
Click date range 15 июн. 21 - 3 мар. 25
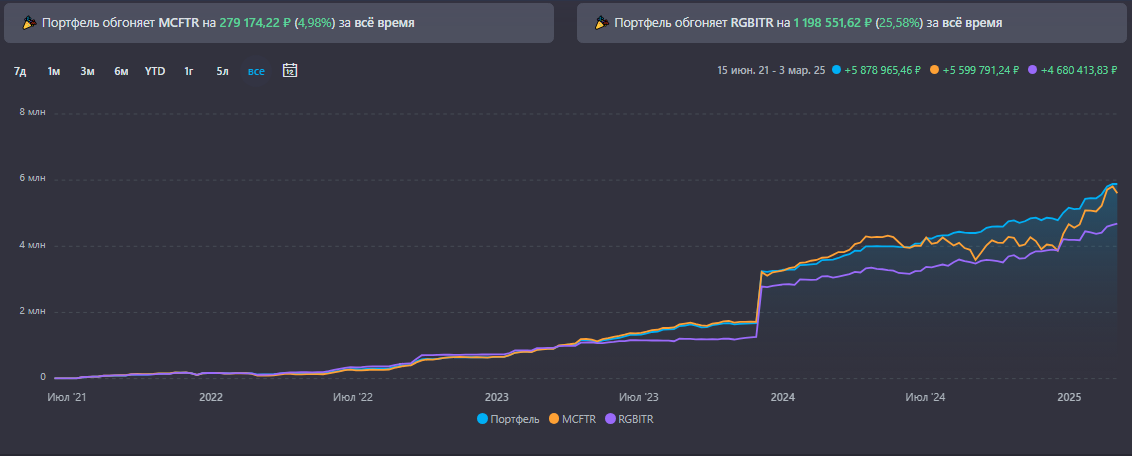[x=771, y=70]
